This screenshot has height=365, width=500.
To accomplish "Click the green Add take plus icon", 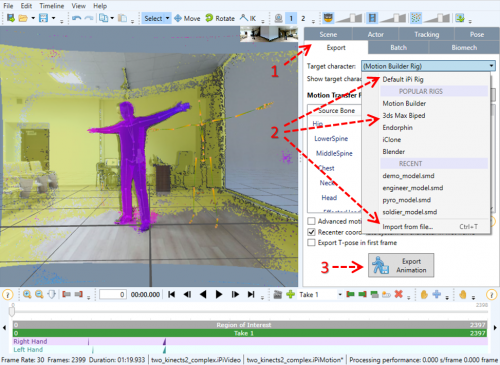I will pos(291,294).
